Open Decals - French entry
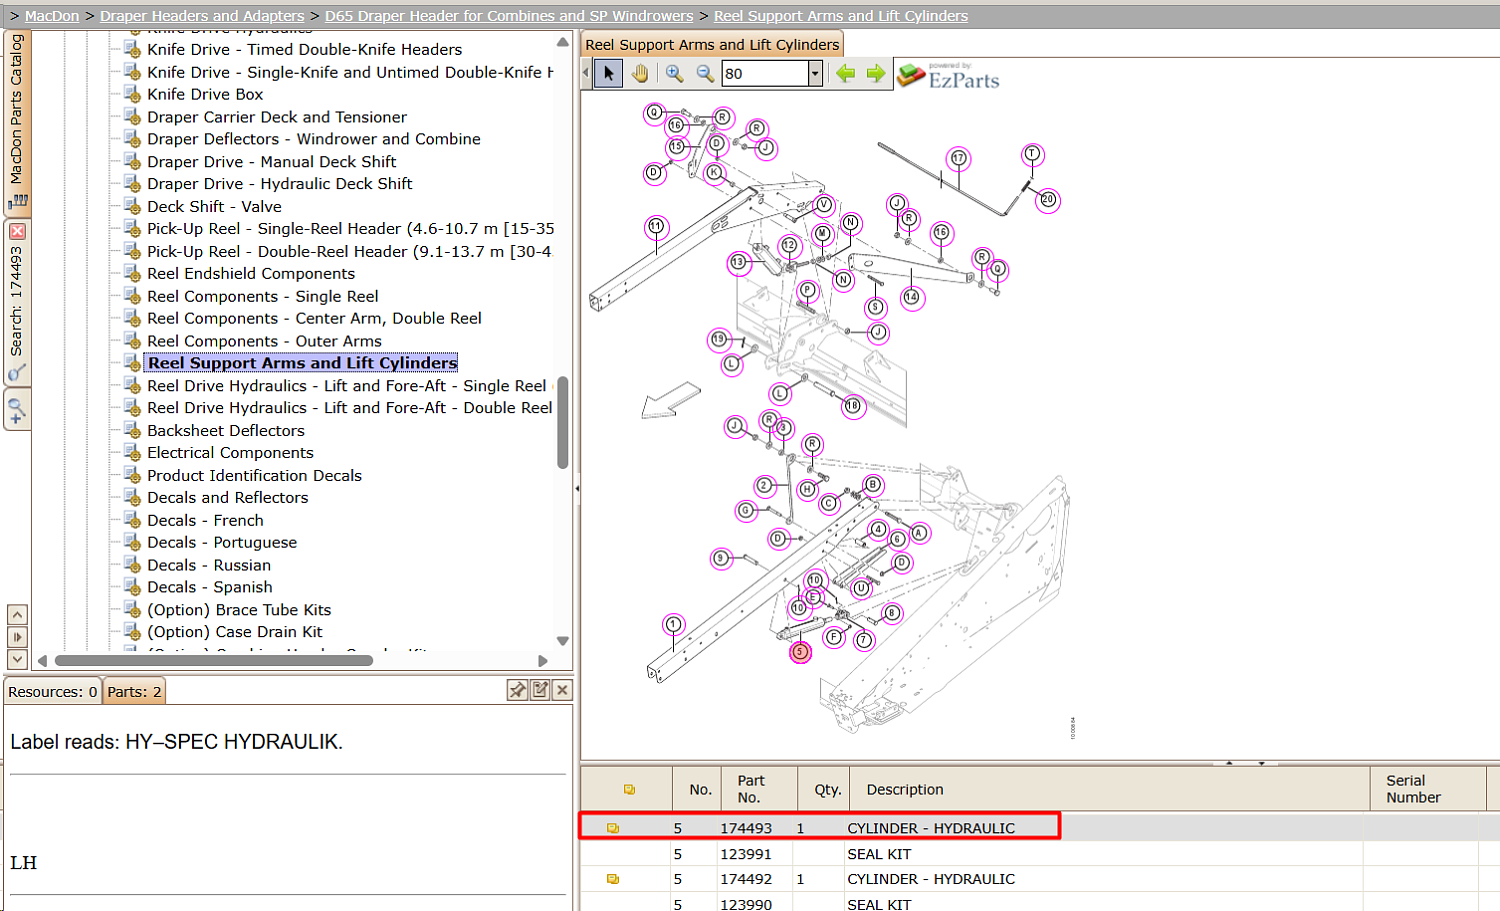 tap(205, 521)
